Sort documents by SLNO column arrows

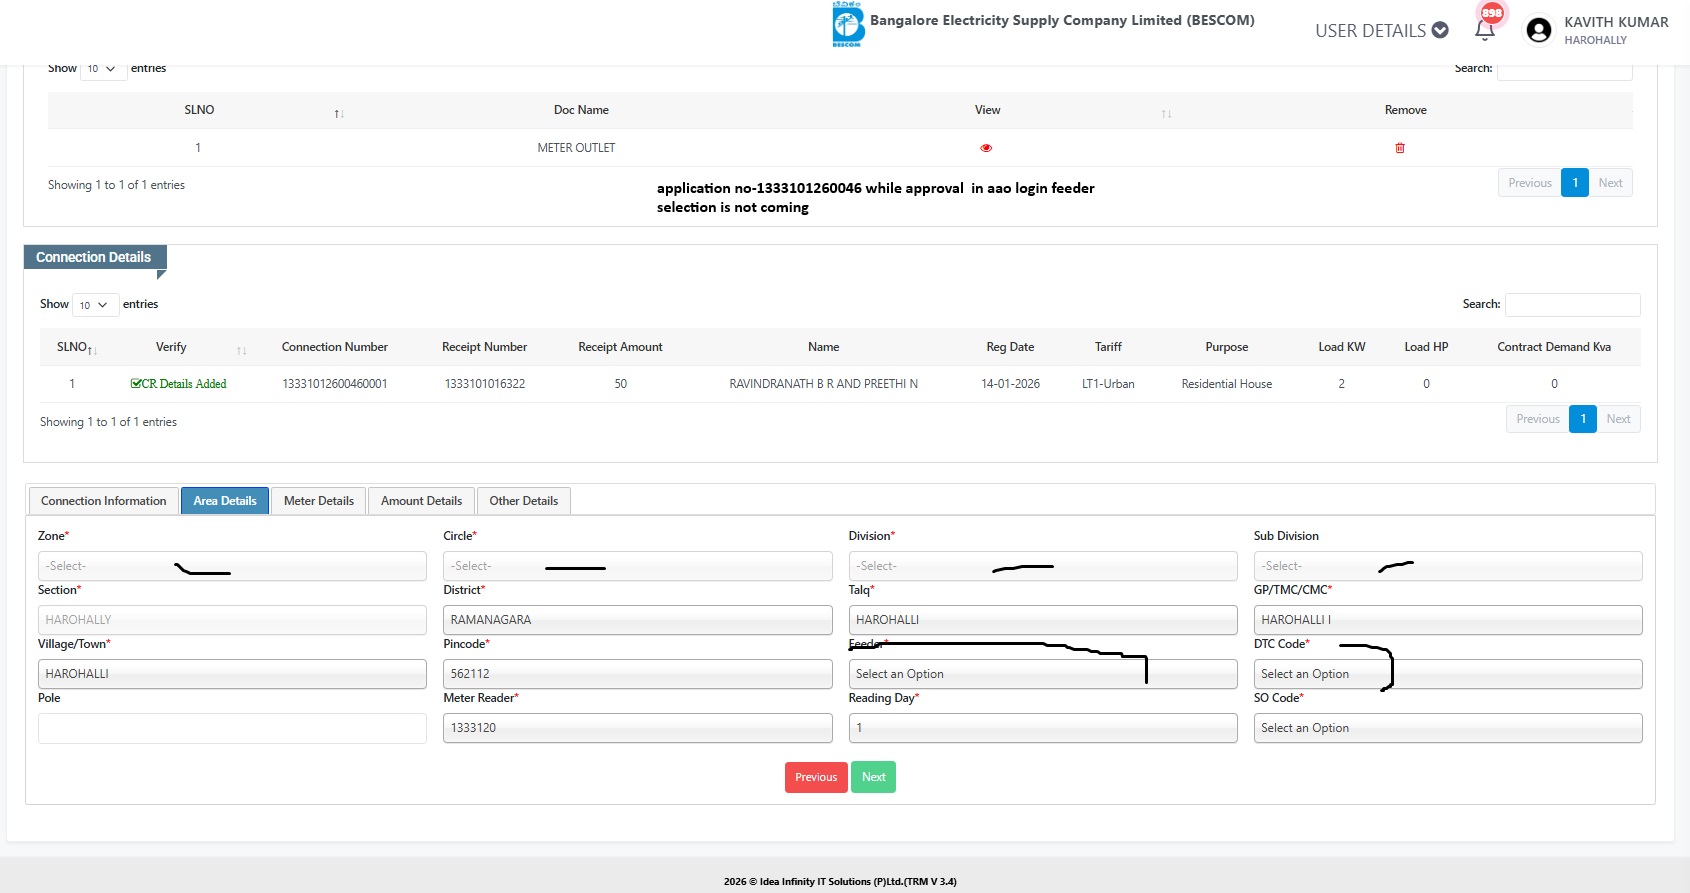point(339,114)
